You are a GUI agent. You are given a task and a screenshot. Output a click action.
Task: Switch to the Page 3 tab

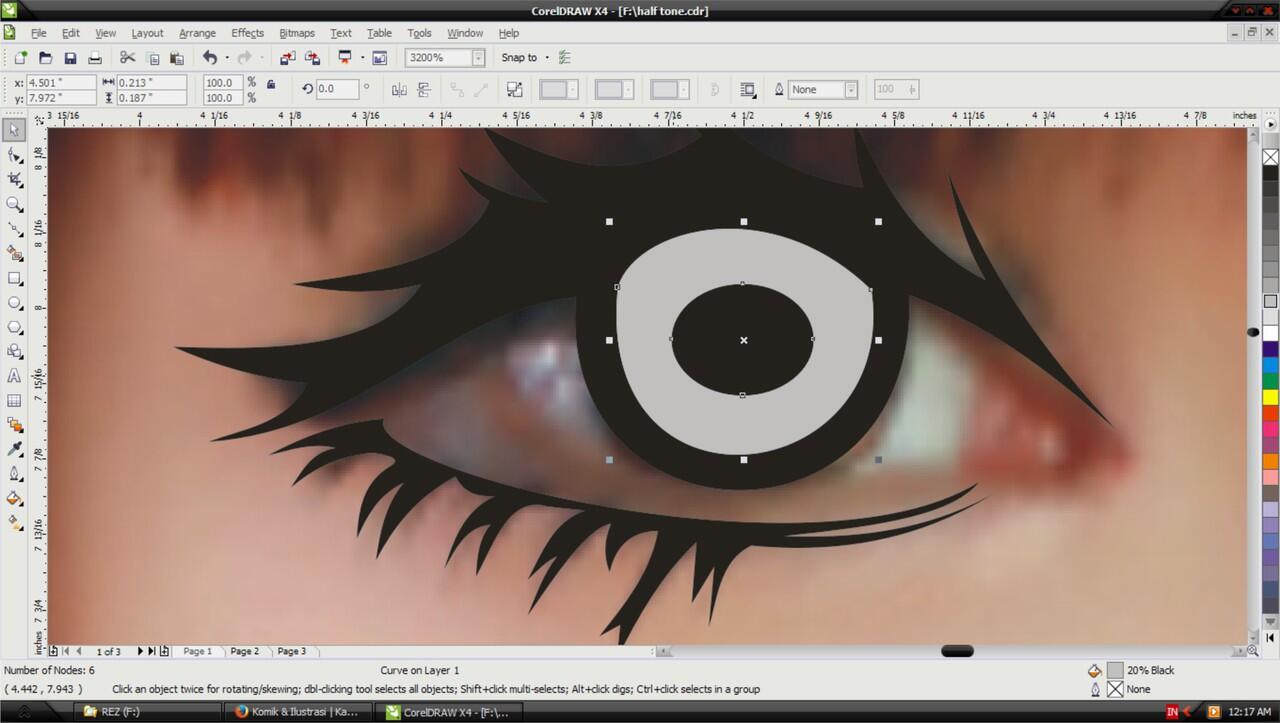[291, 651]
